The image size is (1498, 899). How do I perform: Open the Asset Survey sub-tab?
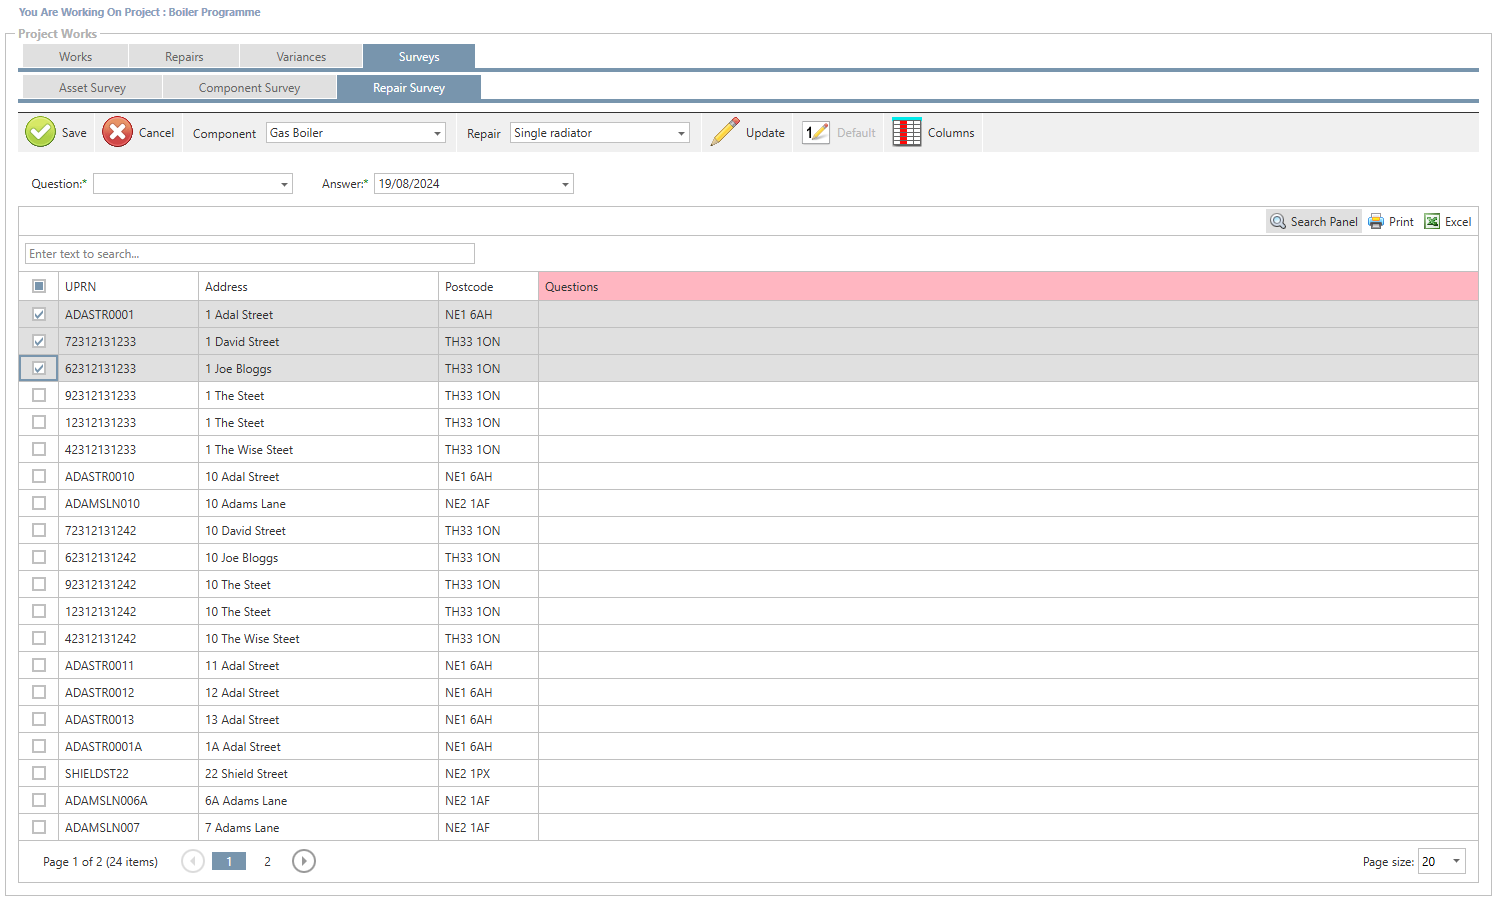[92, 88]
